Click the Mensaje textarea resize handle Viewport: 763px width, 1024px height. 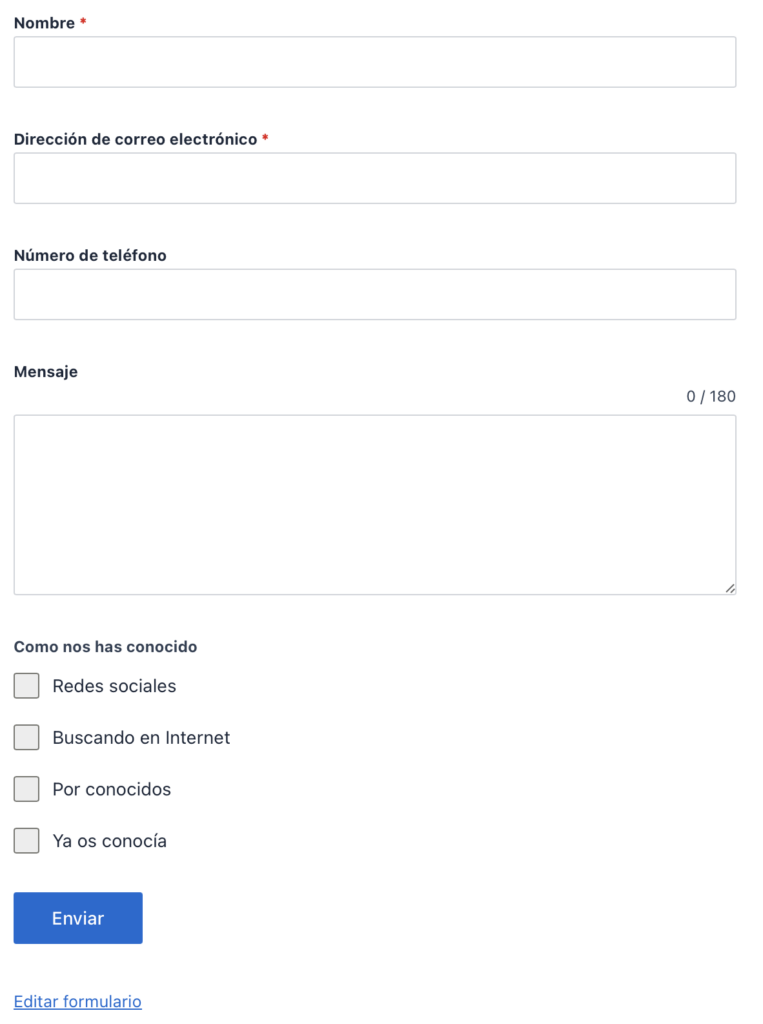pyautogui.click(x=730, y=588)
